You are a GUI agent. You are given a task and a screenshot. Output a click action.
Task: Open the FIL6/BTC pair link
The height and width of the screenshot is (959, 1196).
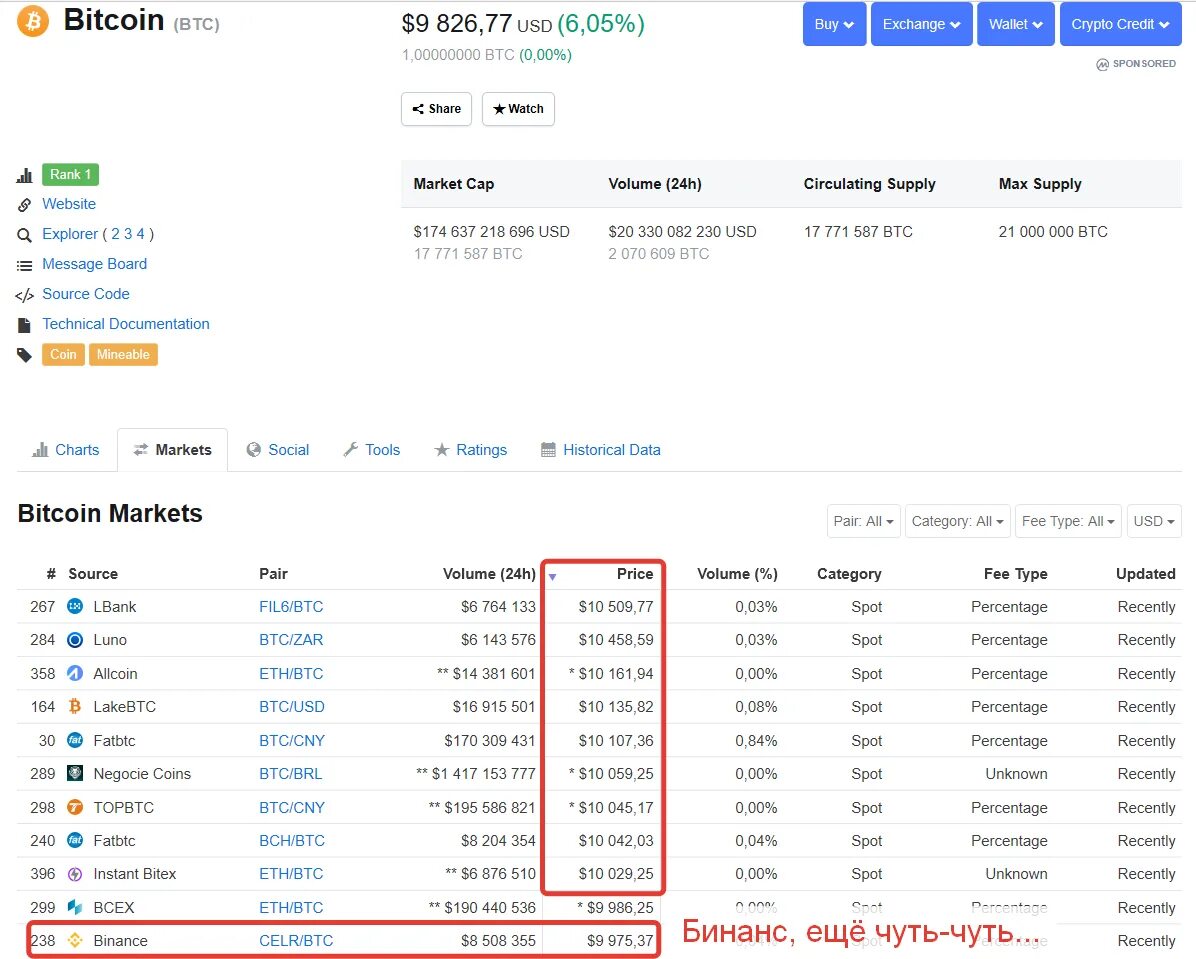point(291,607)
